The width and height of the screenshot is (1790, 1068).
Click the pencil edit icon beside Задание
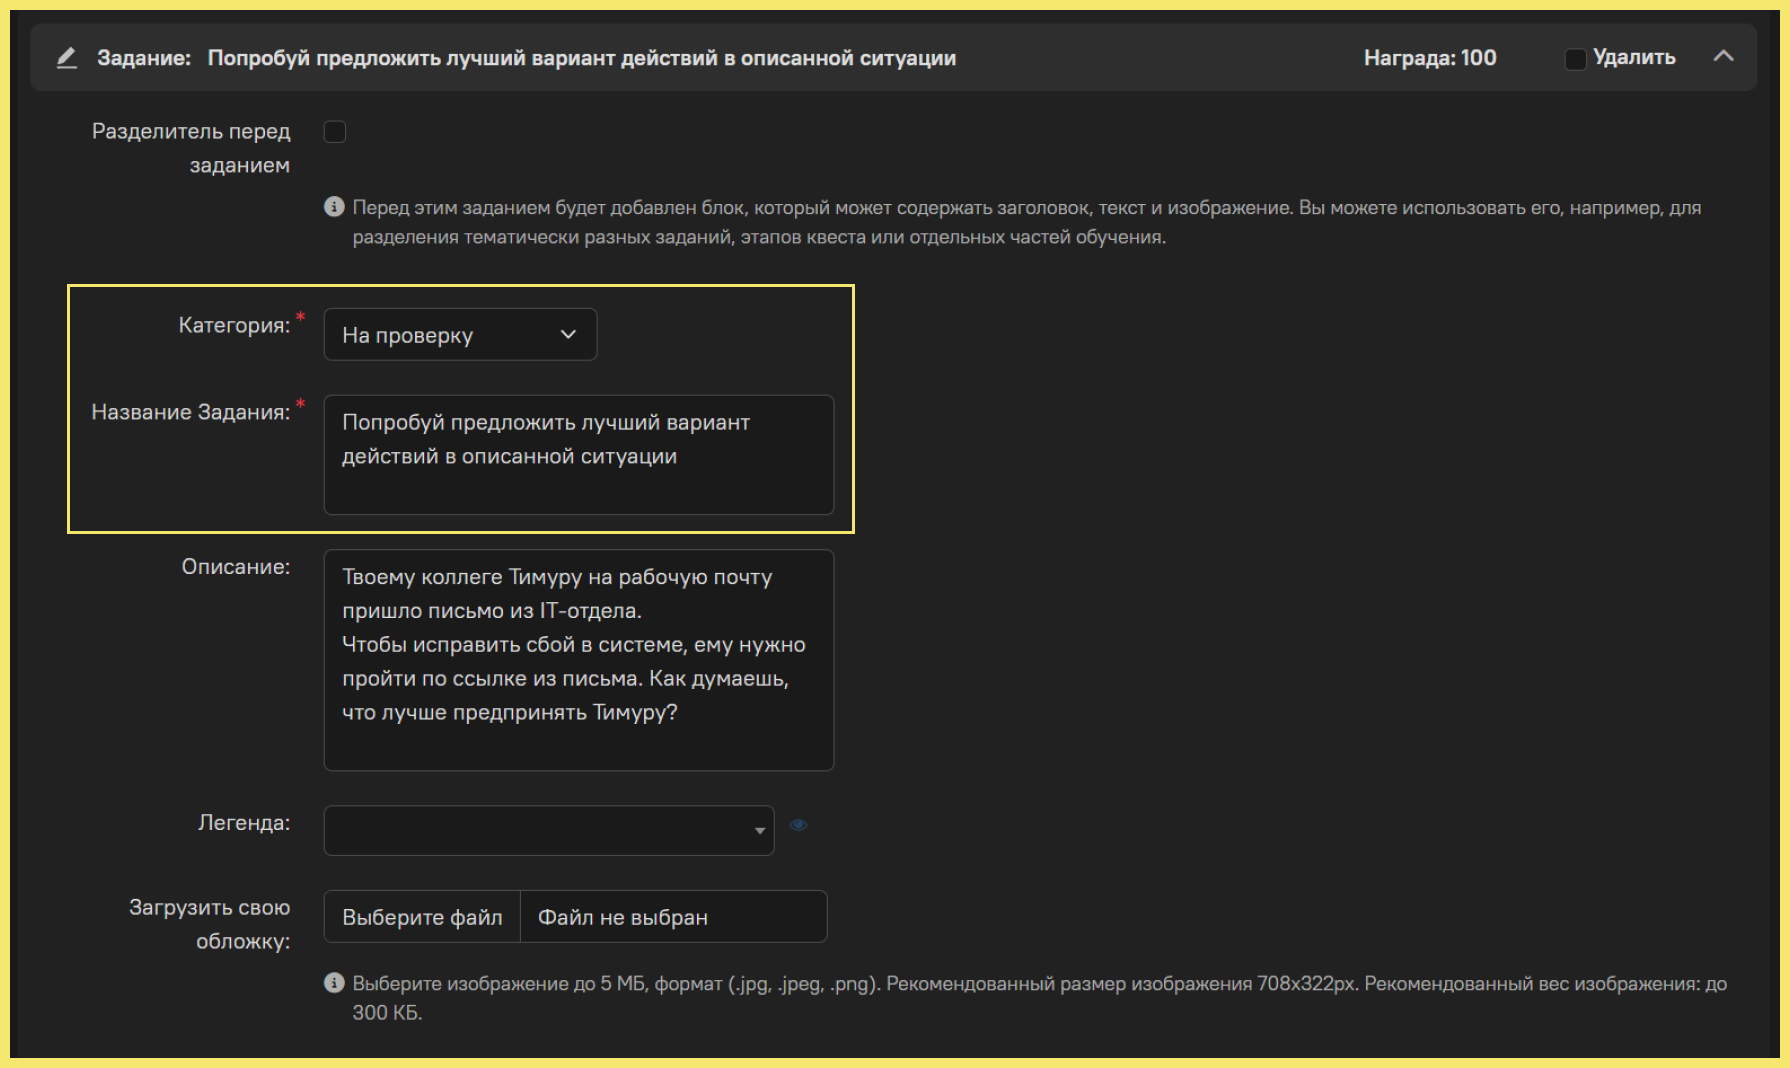(x=67, y=58)
